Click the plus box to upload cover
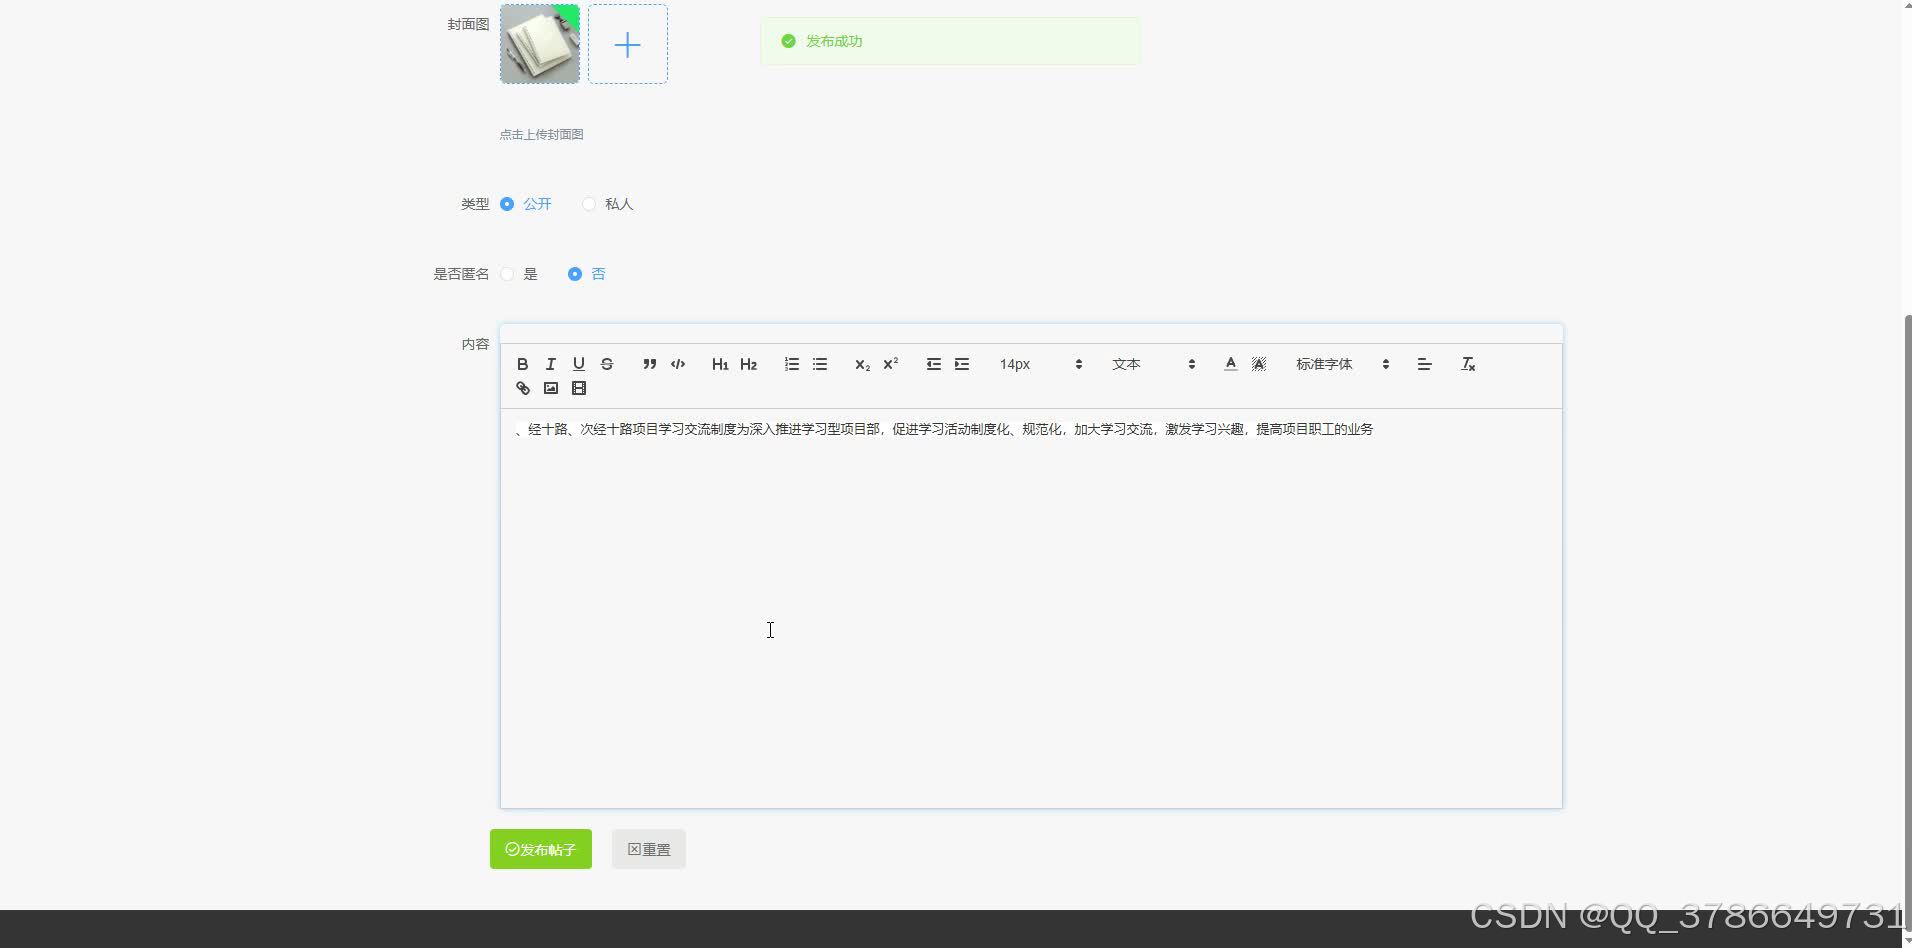Viewport: 1912px width, 948px height. click(x=628, y=44)
